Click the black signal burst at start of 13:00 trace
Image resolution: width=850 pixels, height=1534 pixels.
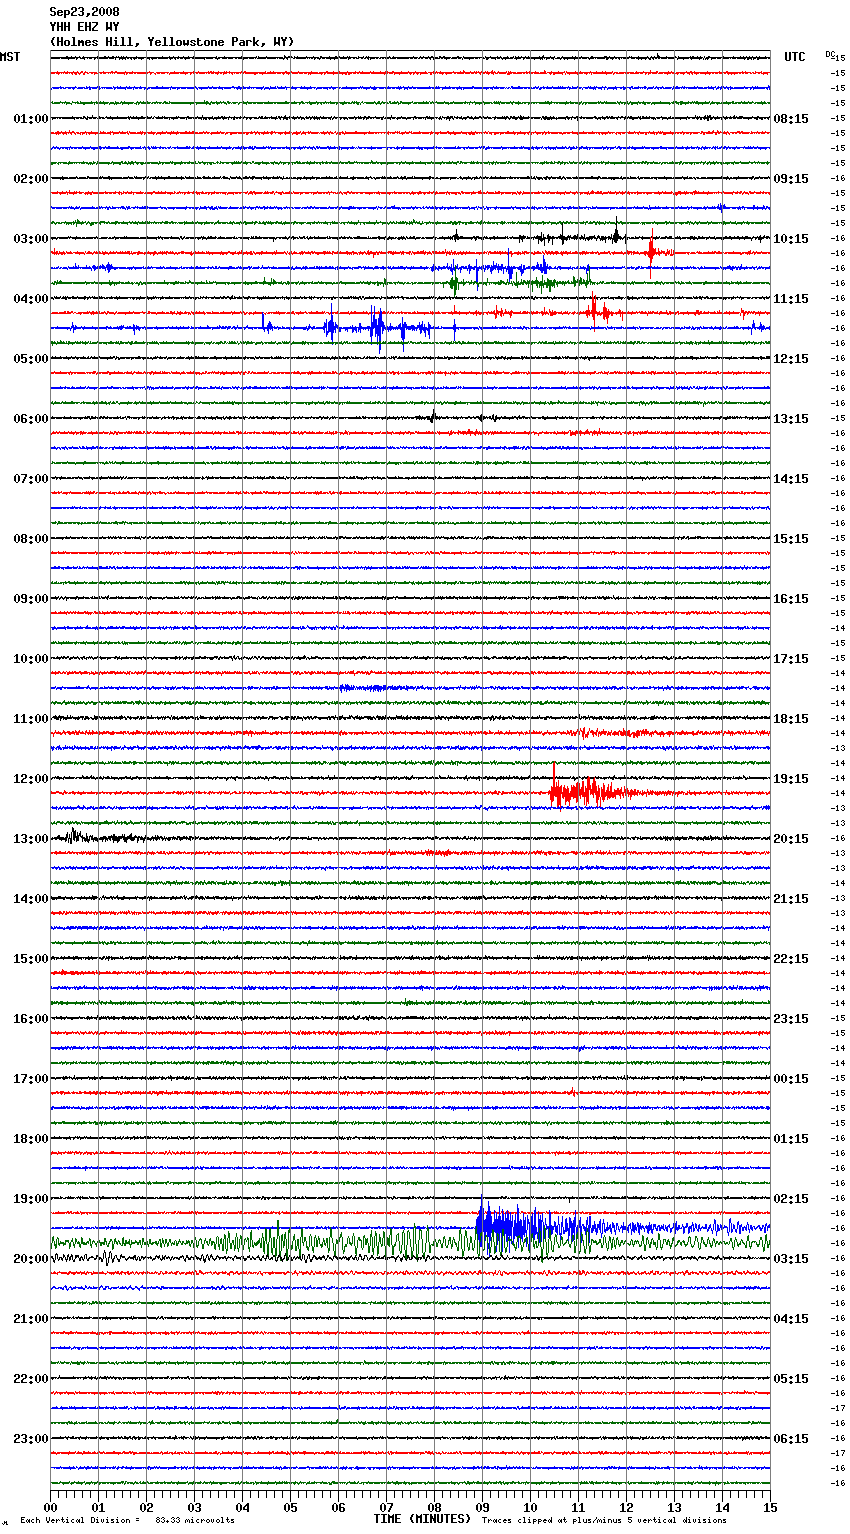coord(75,836)
